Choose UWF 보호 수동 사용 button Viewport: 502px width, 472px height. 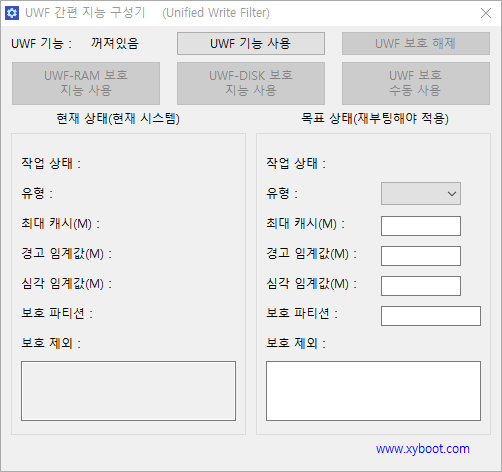[416, 83]
